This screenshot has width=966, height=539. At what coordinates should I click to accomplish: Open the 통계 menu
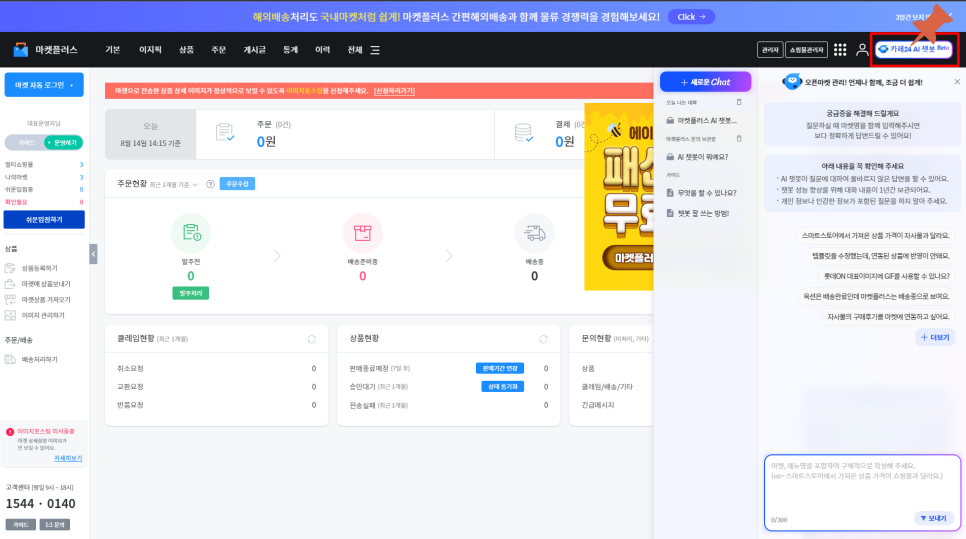pyautogui.click(x=290, y=50)
